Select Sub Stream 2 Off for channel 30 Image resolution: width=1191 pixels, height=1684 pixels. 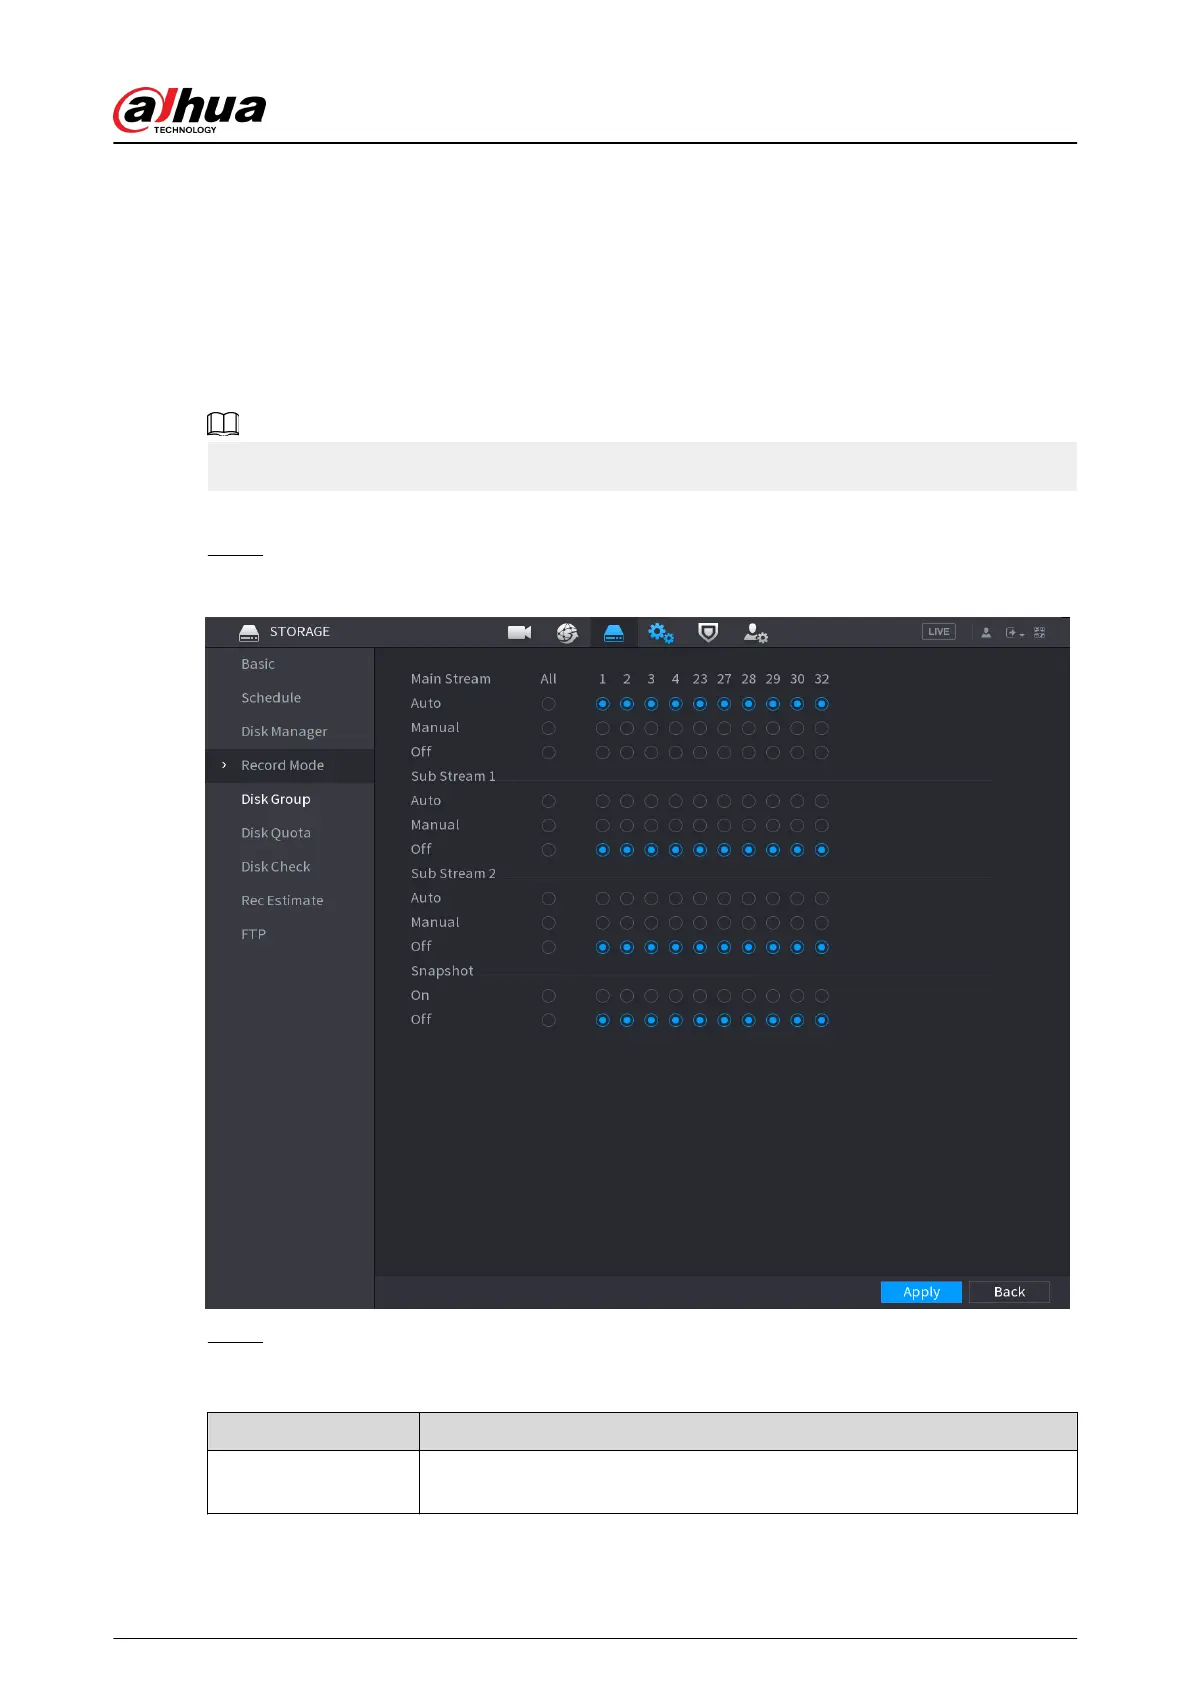tap(797, 947)
